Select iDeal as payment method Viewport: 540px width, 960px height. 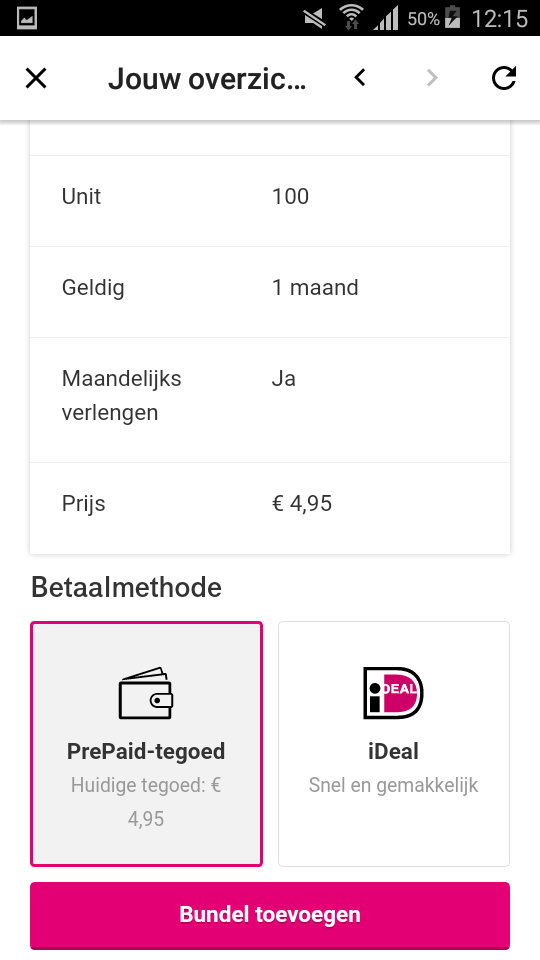(394, 744)
